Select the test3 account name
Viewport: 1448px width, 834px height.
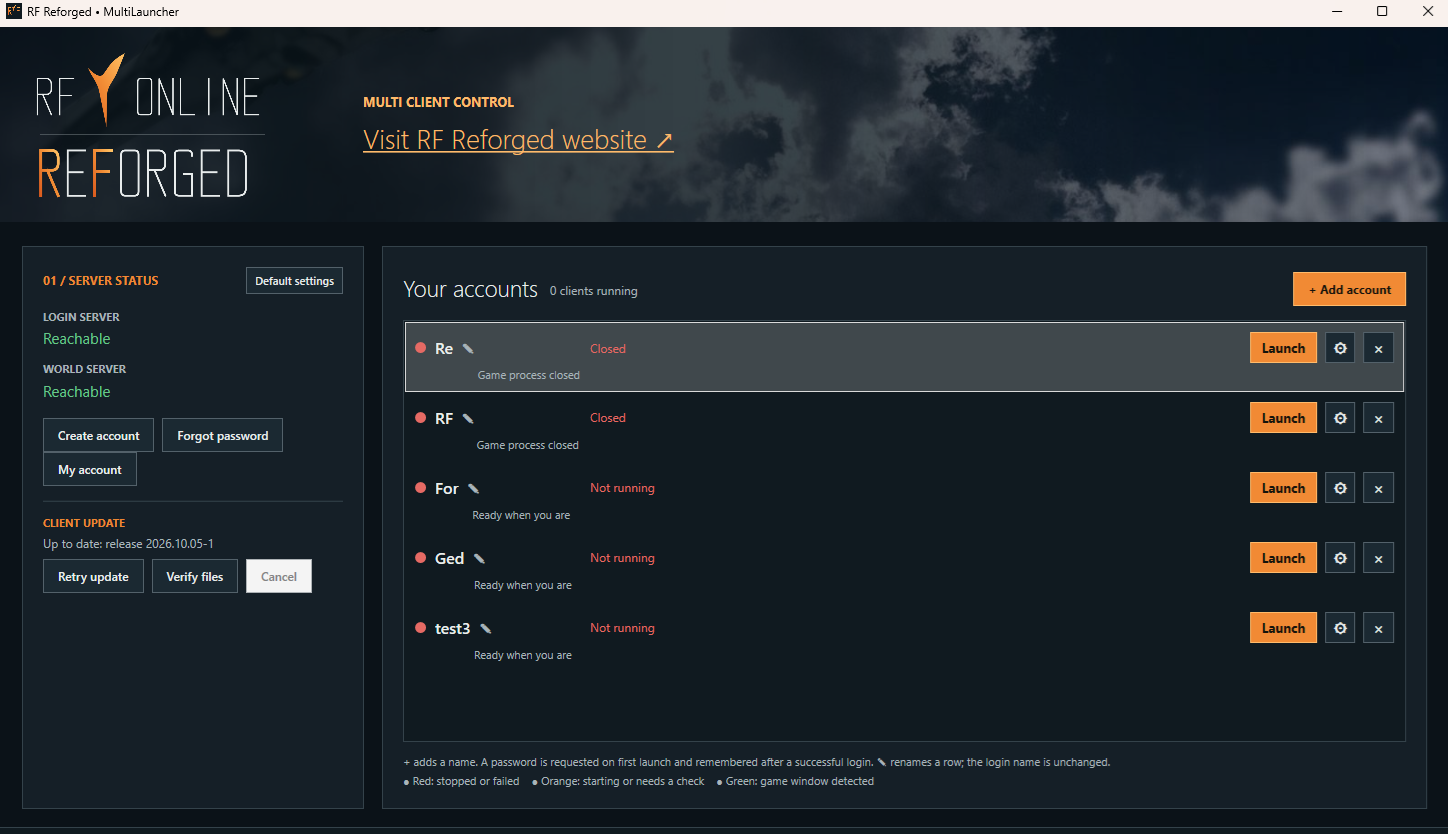(x=452, y=629)
